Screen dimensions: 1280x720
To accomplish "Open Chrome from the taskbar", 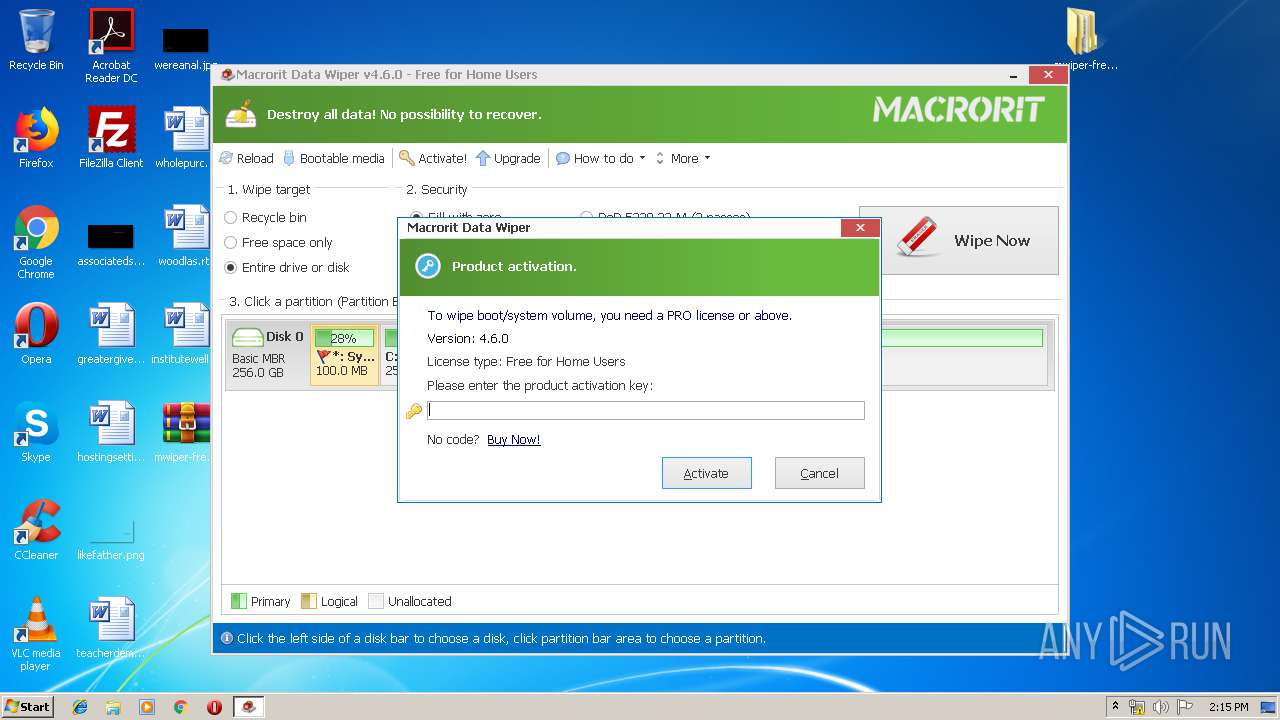I will point(181,707).
